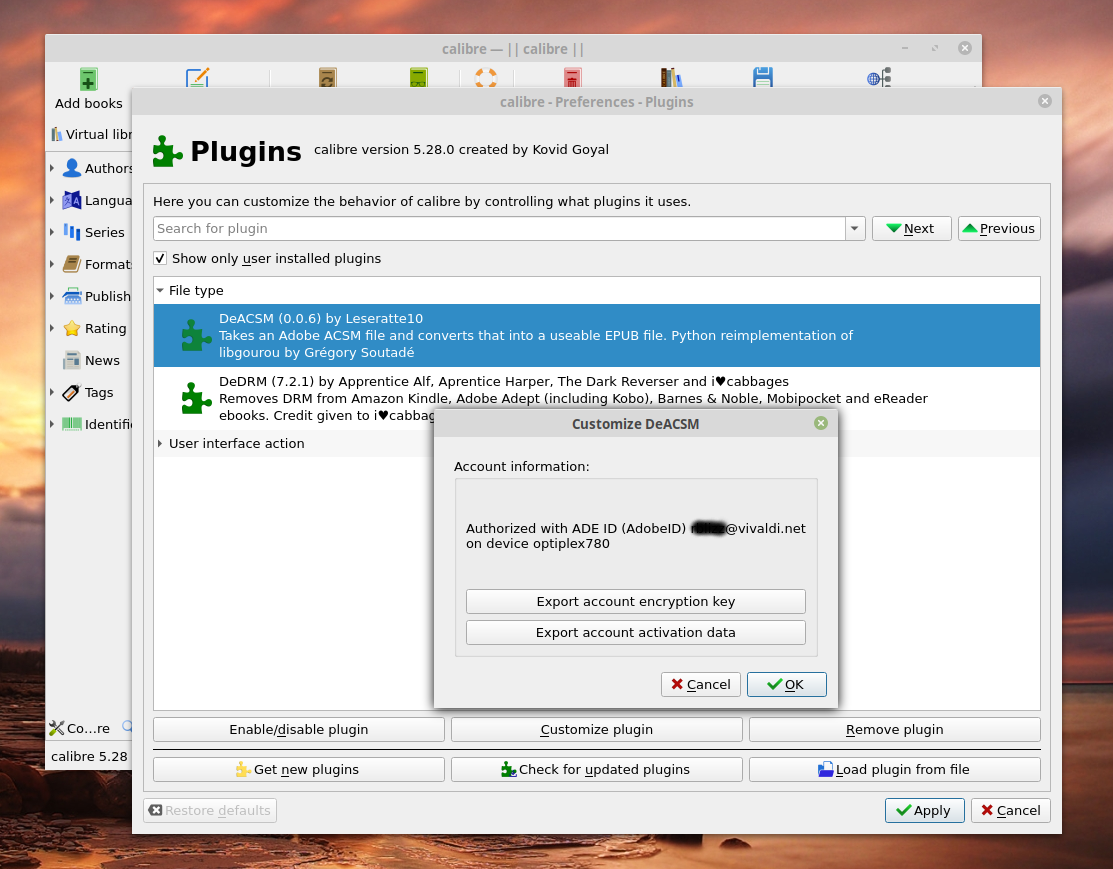The width and height of the screenshot is (1113, 869).
Task: Click the Authors person icon in sidebar
Action: [72, 168]
